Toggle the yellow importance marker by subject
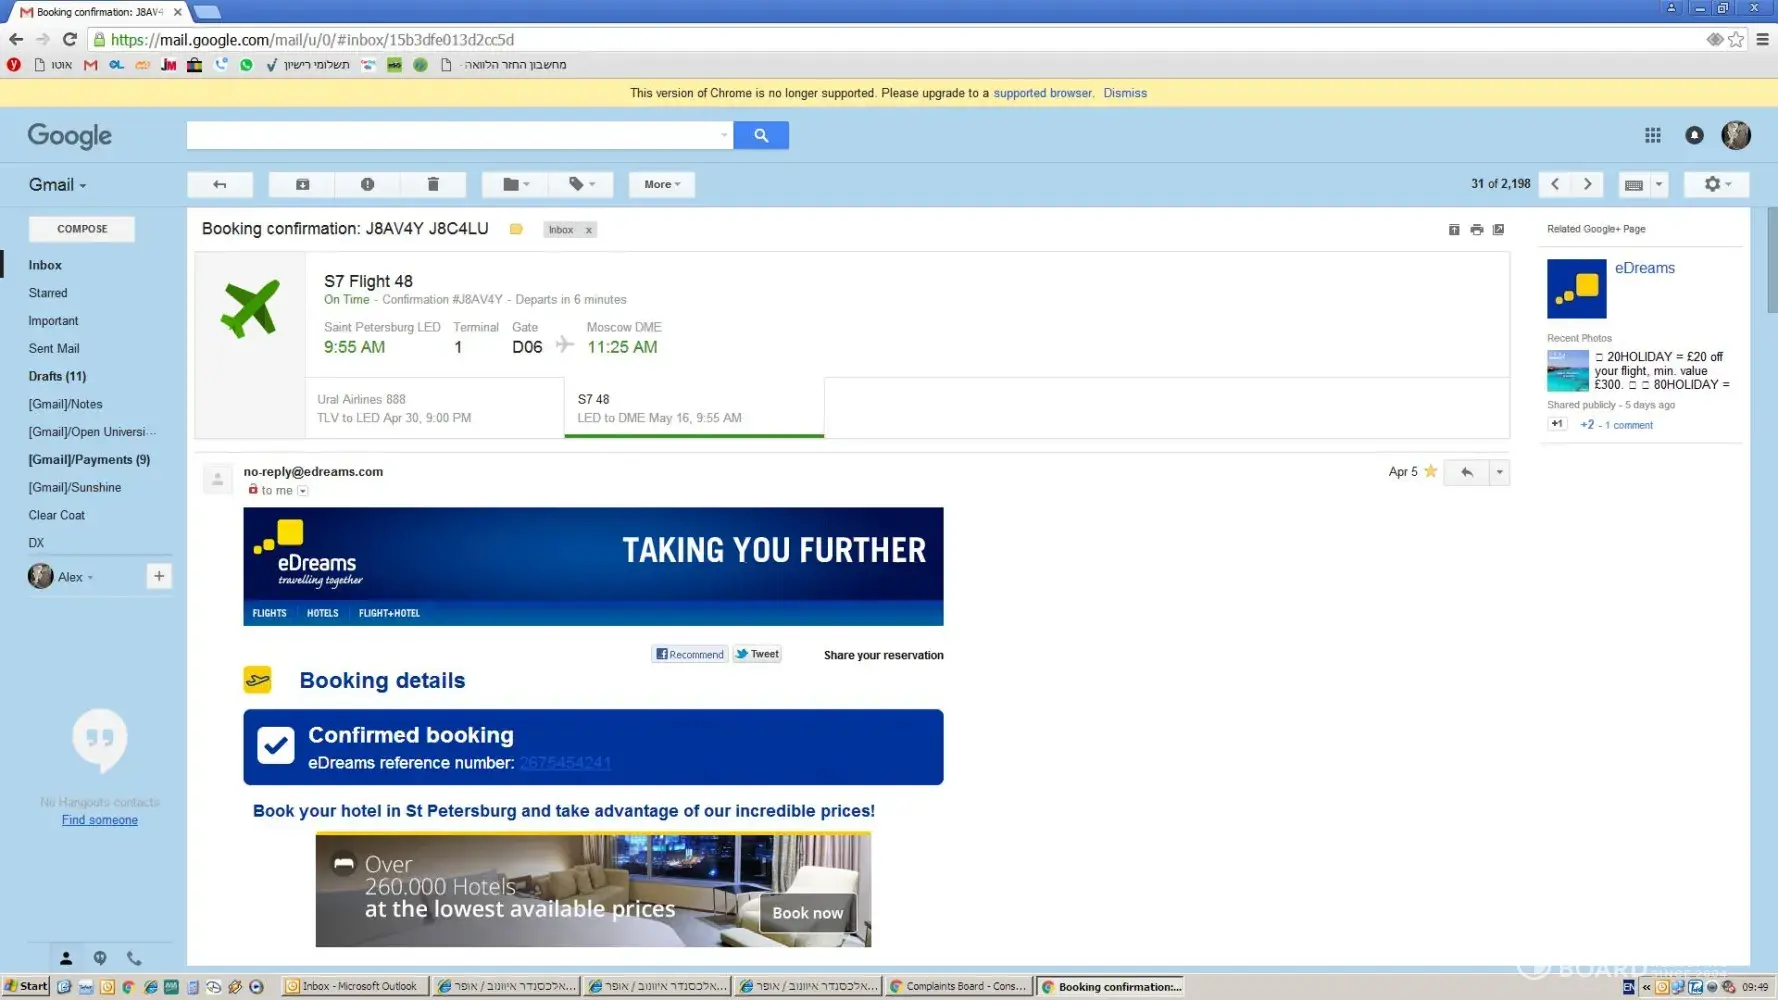This screenshot has height=1000, width=1778. 516,229
